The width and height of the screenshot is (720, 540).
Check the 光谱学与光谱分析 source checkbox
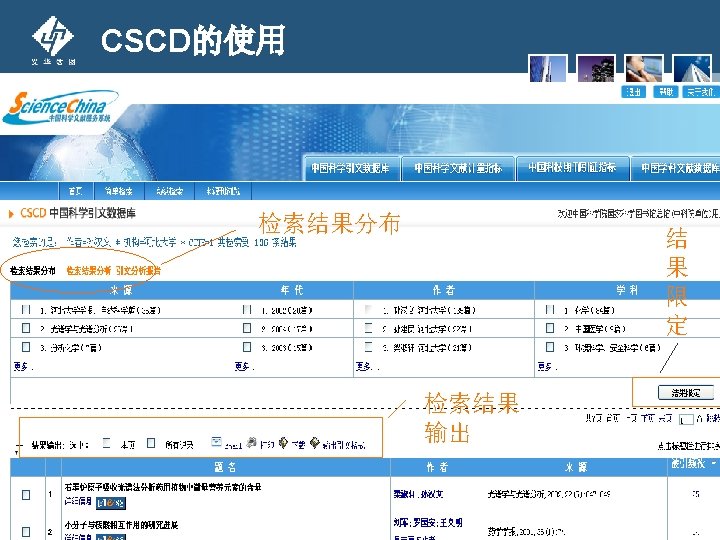coord(26,328)
